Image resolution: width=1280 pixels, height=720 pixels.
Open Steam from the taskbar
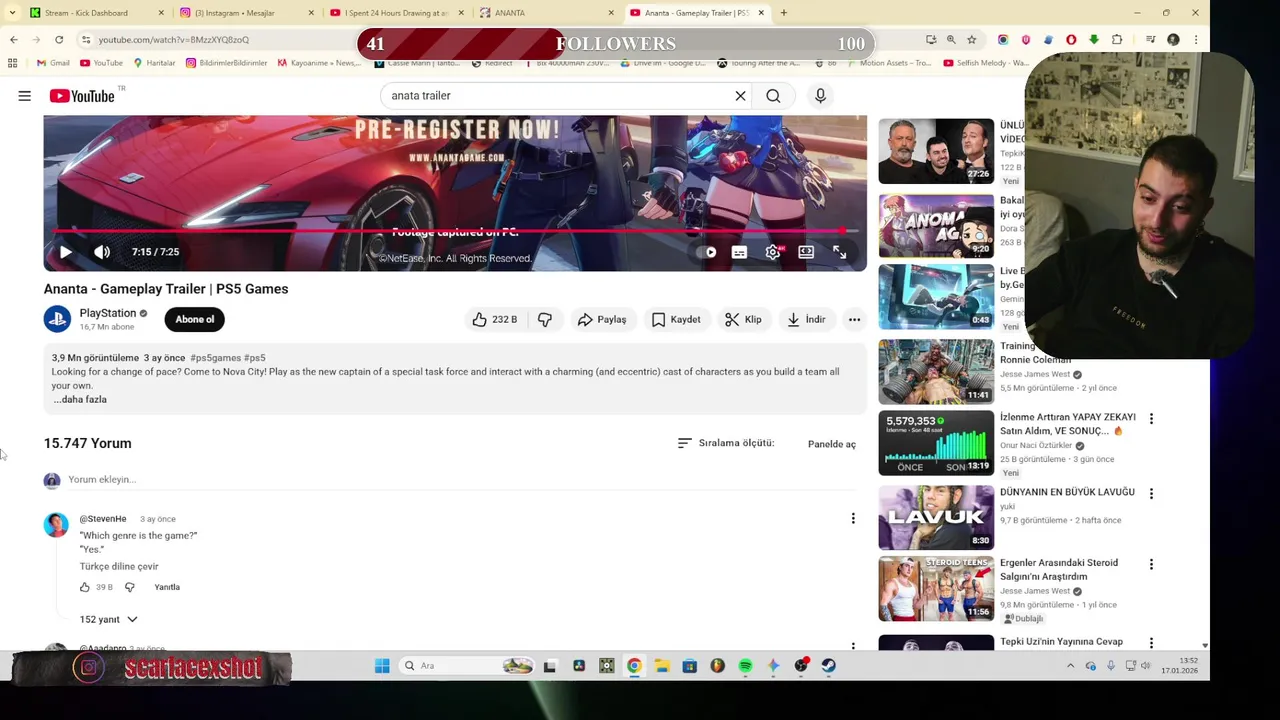(x=829, y=666)
